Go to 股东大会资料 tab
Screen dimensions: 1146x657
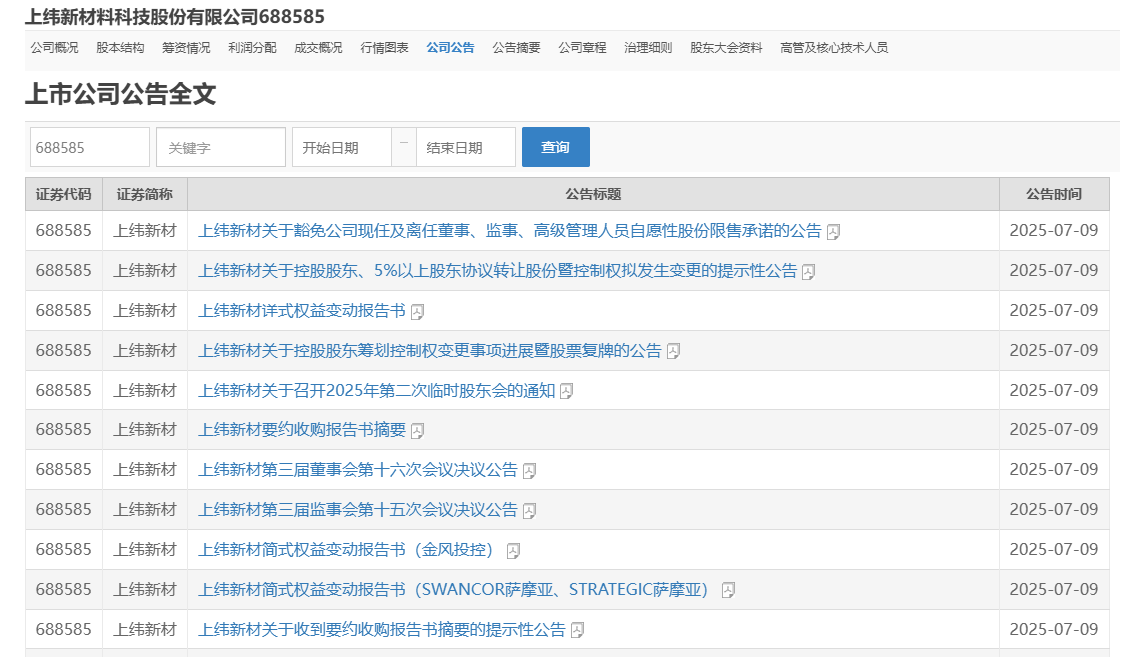(x=726, y=47)
